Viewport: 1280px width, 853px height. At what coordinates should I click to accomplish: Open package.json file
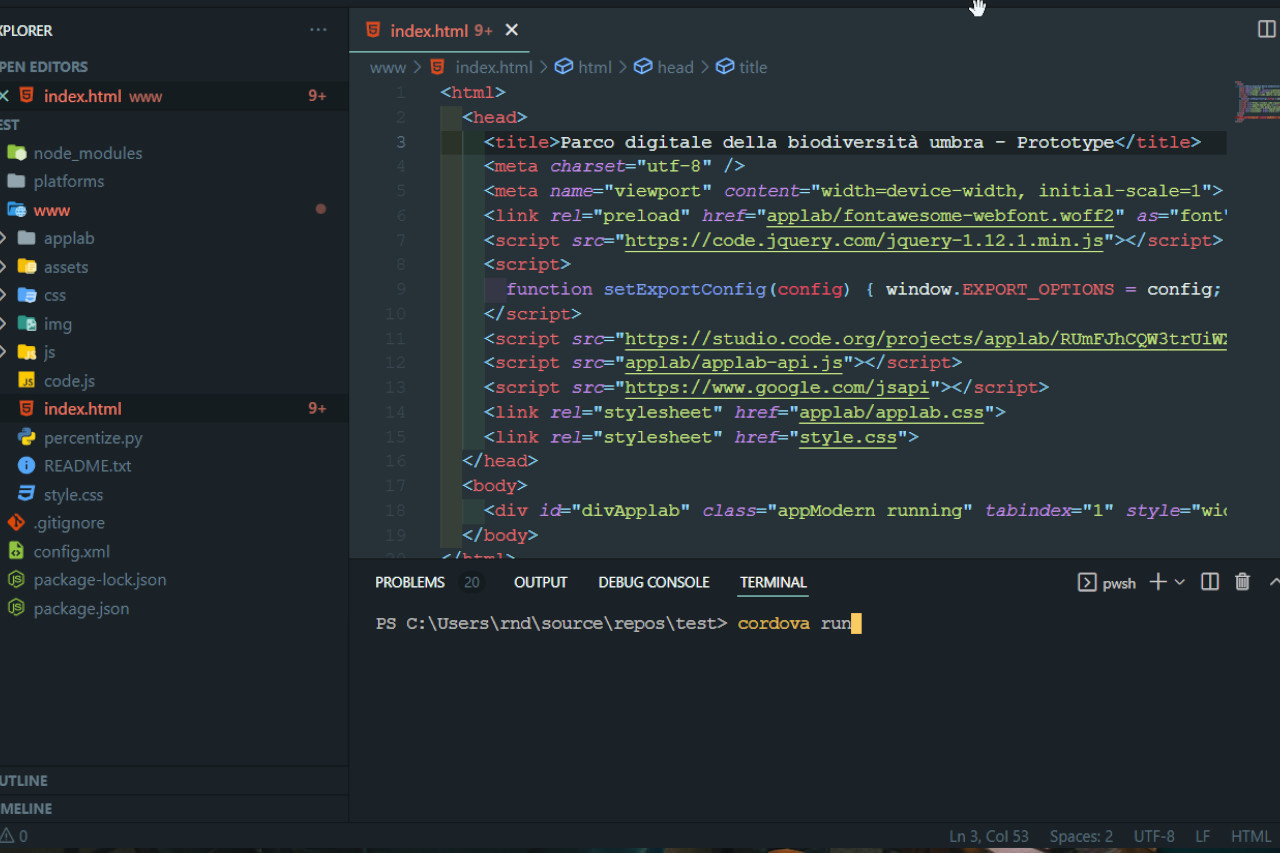(x=81, y=608)
